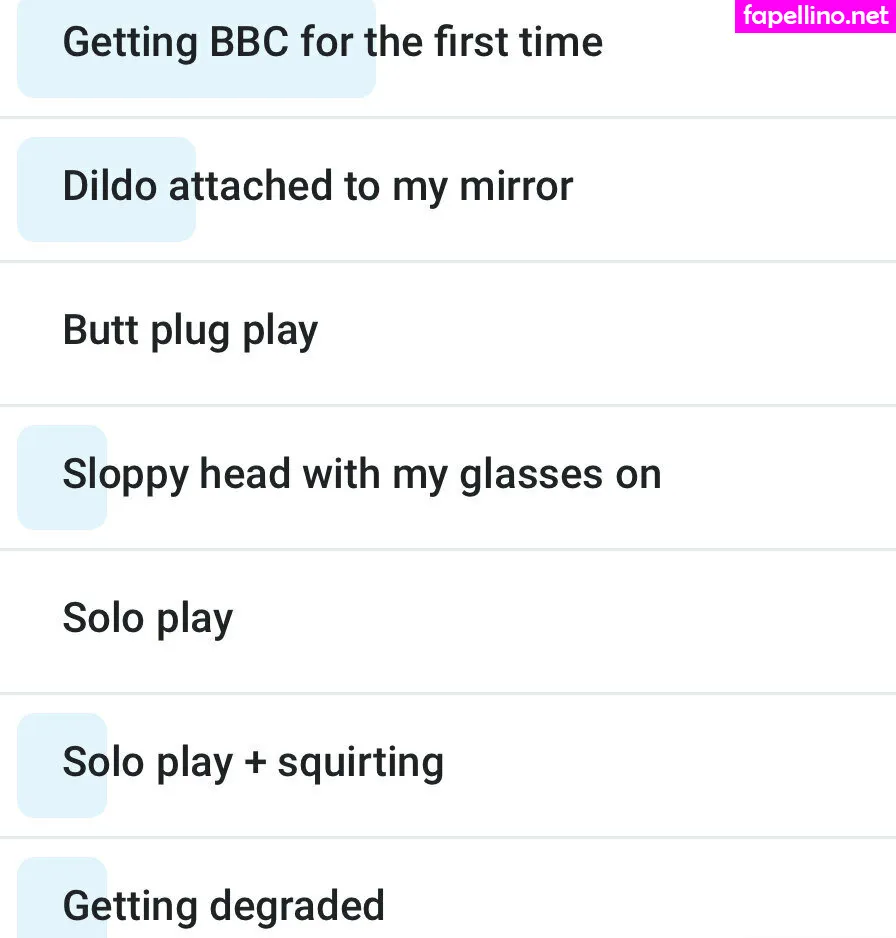Choose the "Butt plug play" poll option
Image resolution: width=896 pixels, height=938 pixels.
click(448, 332)
